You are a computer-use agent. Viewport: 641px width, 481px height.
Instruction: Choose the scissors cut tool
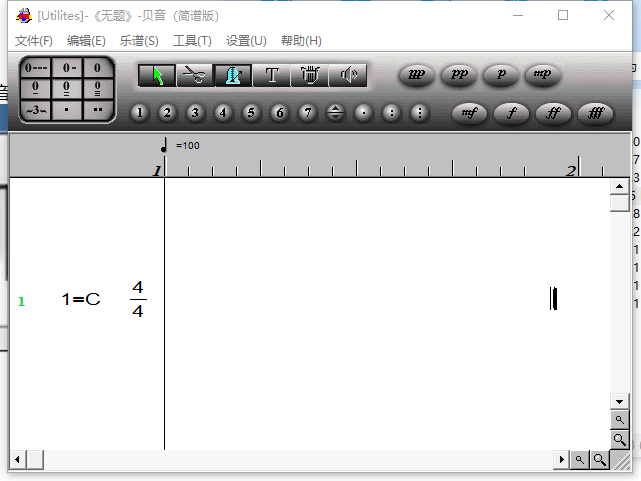pyautogui.click(x=195, y=75)
